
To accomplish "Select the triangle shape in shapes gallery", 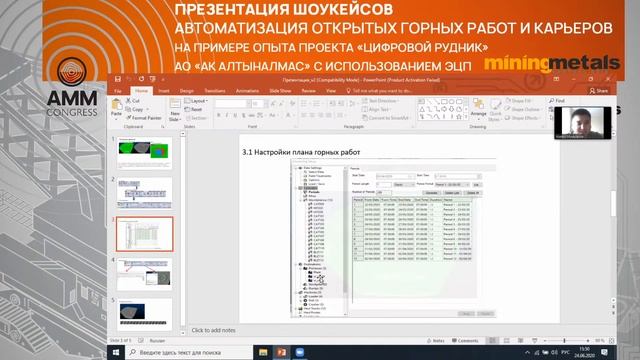I will coord(422,109).
